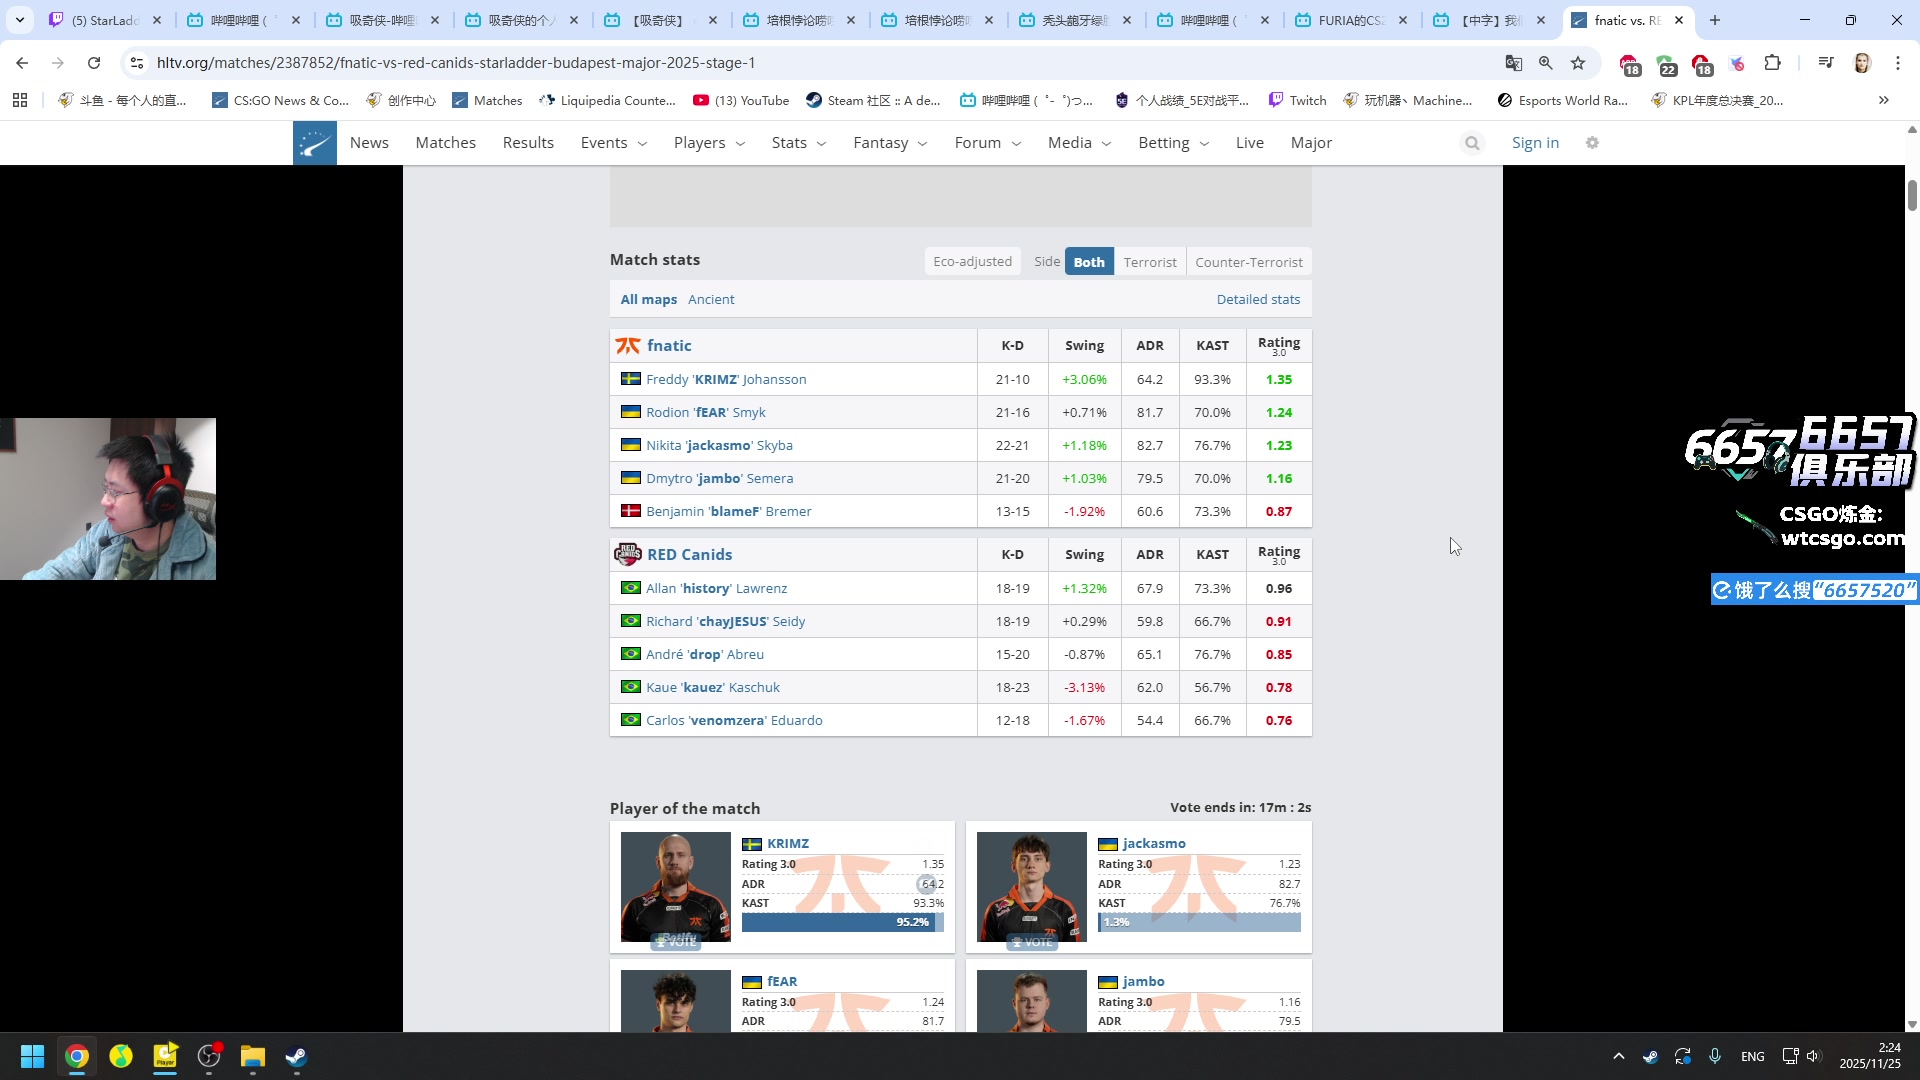Select the Terrorist side filter
The height and width of the screenshot is (1080, 1920).
point(1149,262)
